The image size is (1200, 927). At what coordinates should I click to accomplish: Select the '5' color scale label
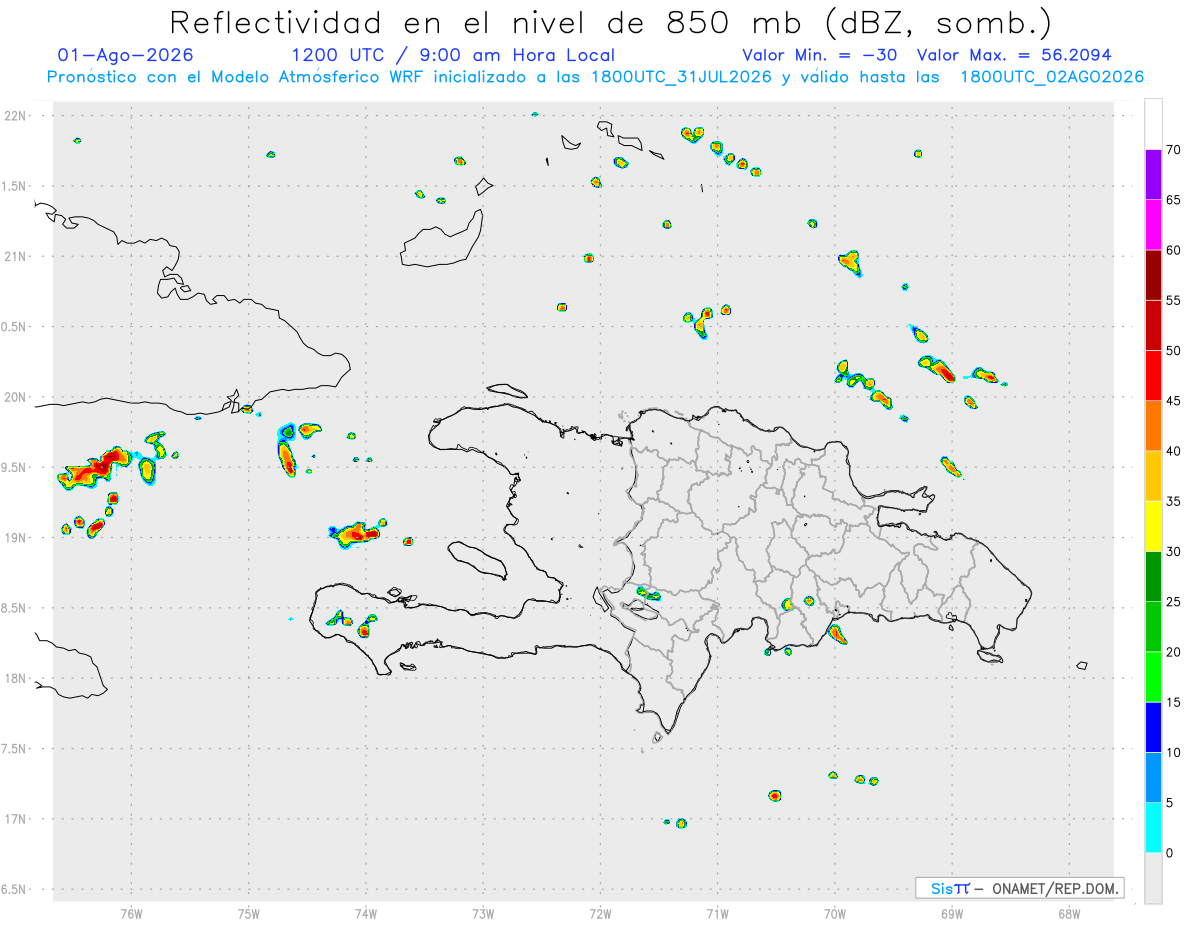(1170, 803)
